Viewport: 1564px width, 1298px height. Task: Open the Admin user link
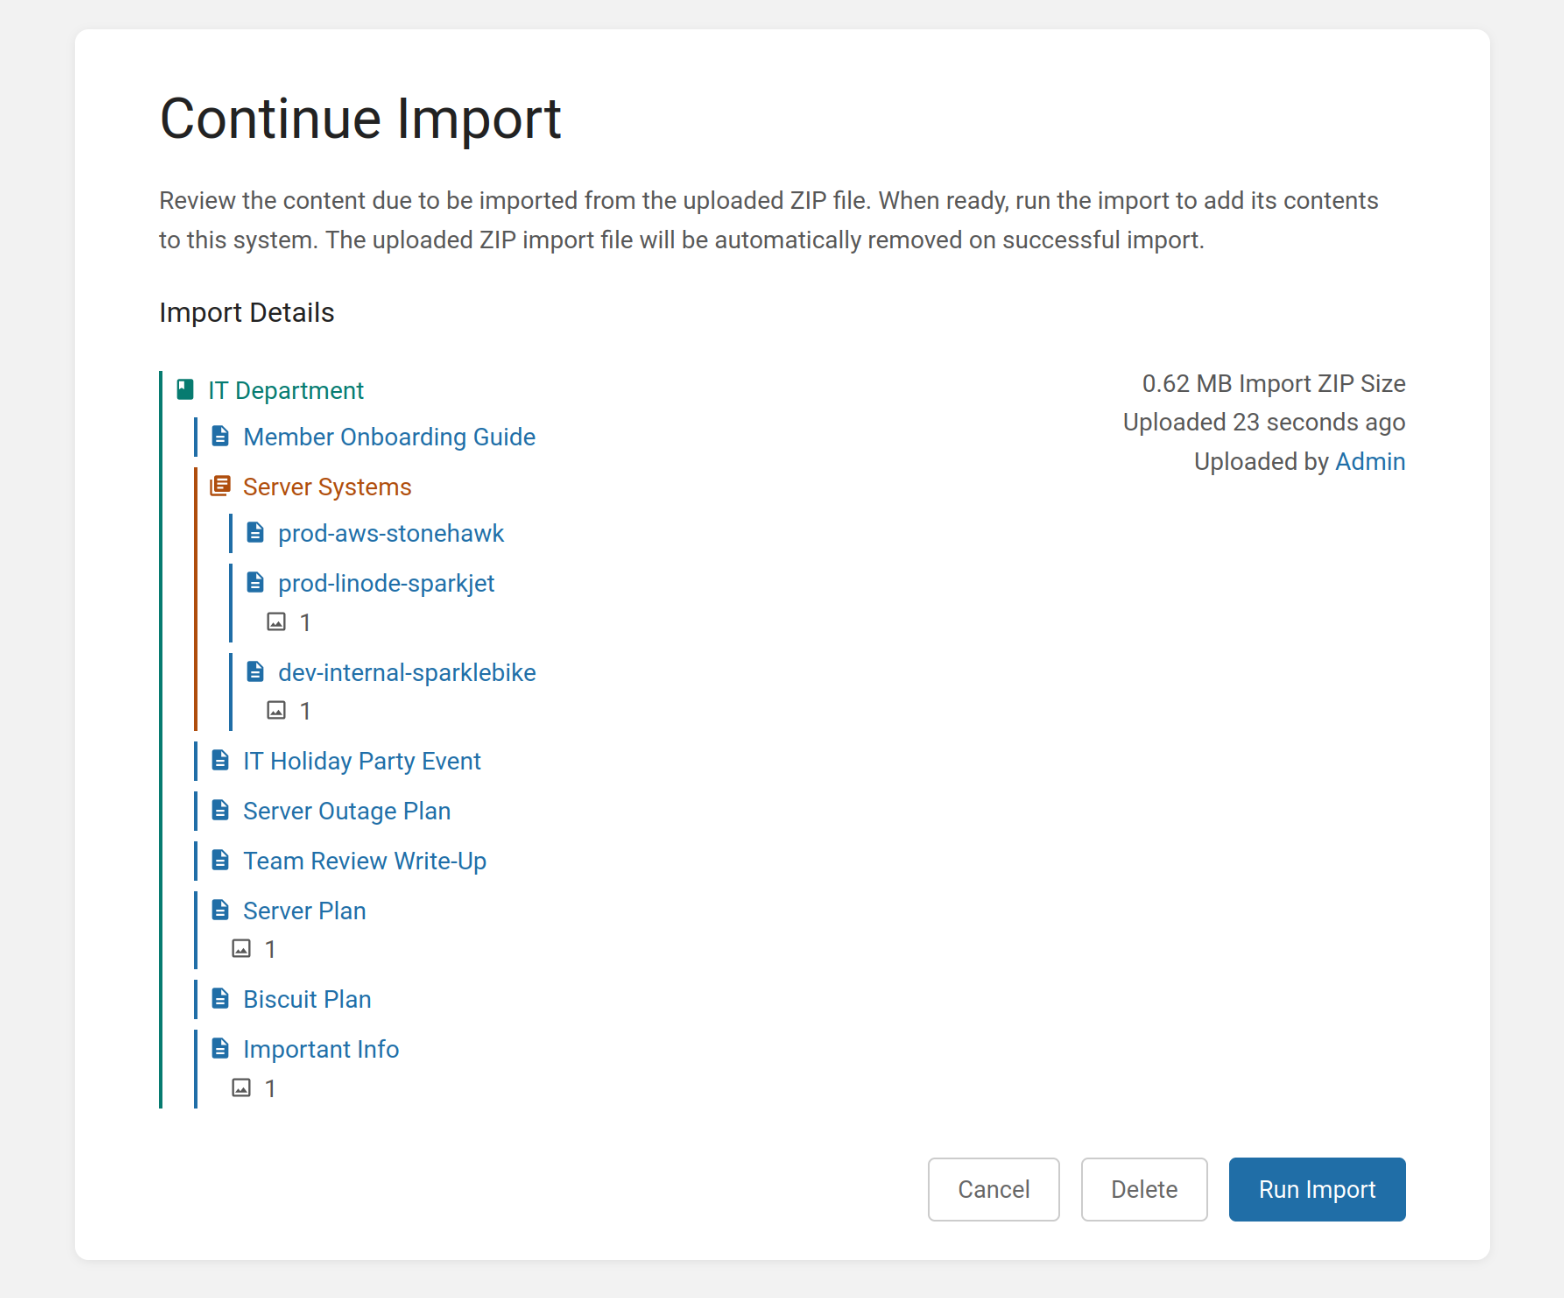[1370, 461]
